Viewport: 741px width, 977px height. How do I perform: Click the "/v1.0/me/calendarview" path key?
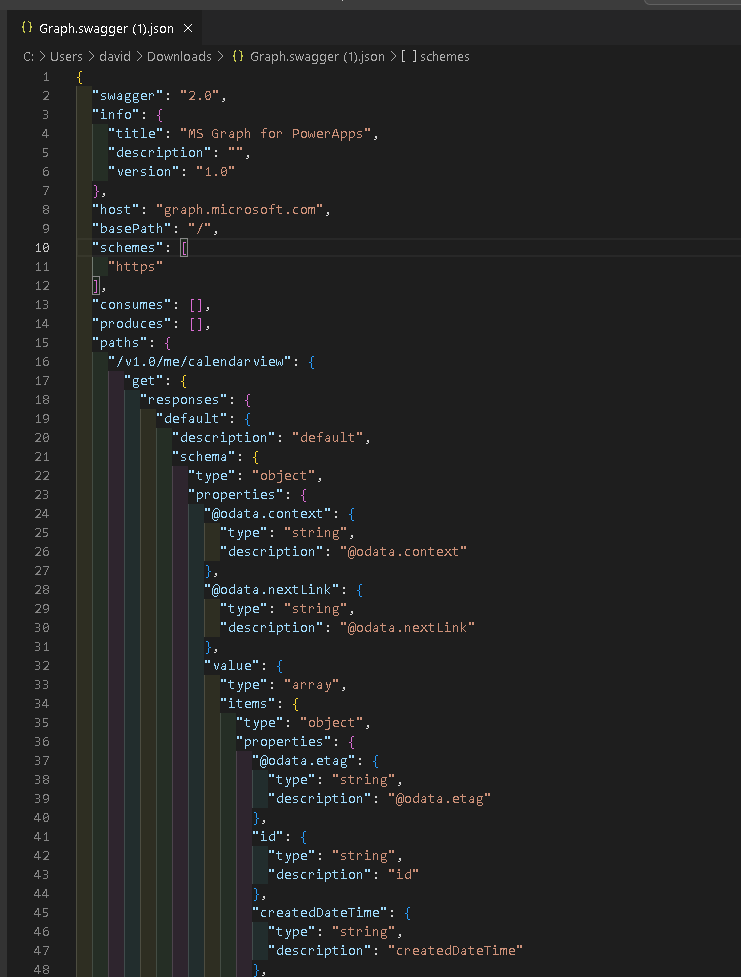click(x=199, y=362)
